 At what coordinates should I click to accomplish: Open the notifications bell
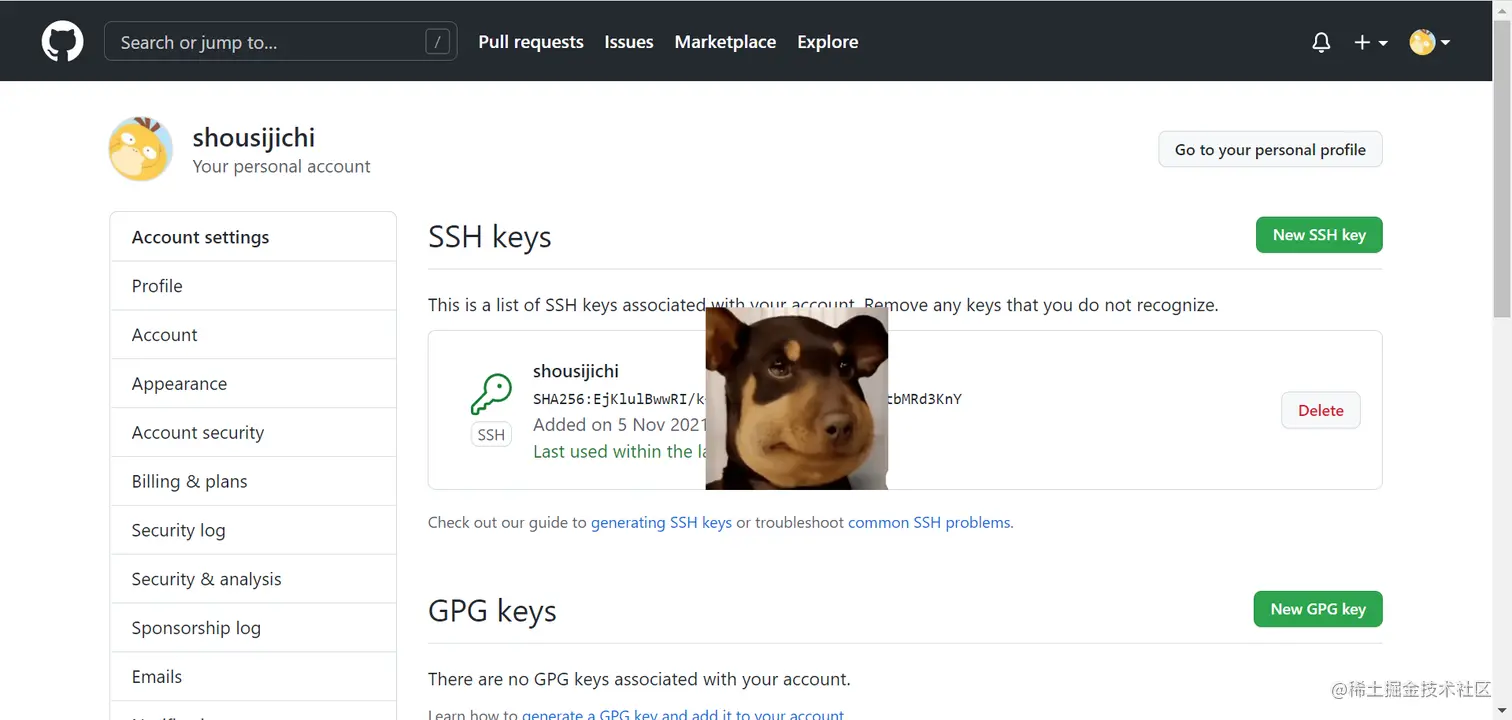point(1321,42)
